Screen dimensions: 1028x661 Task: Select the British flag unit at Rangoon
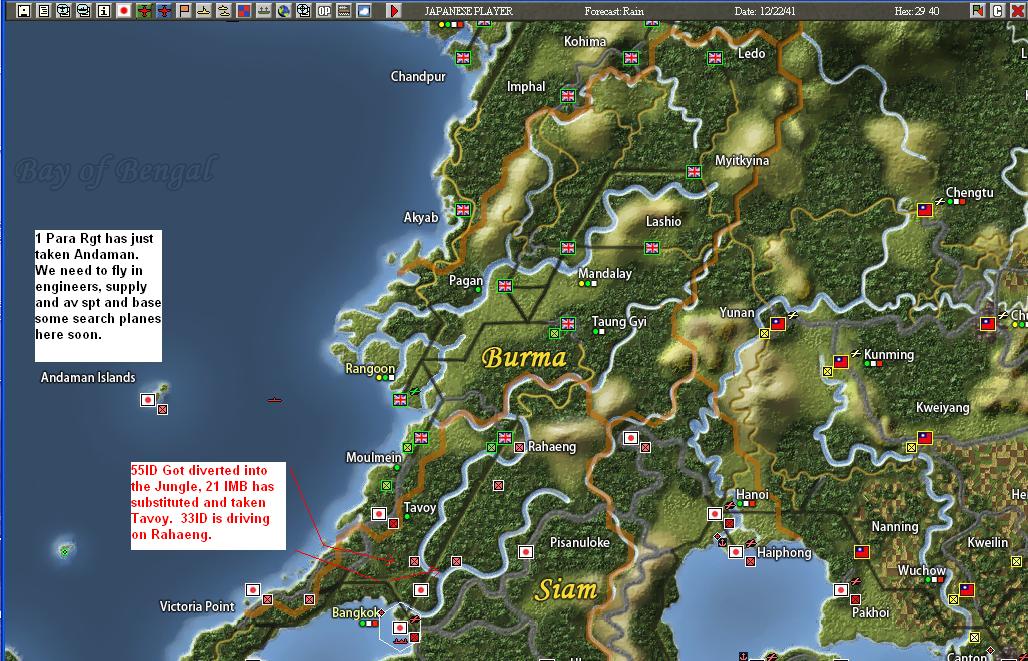400,399
